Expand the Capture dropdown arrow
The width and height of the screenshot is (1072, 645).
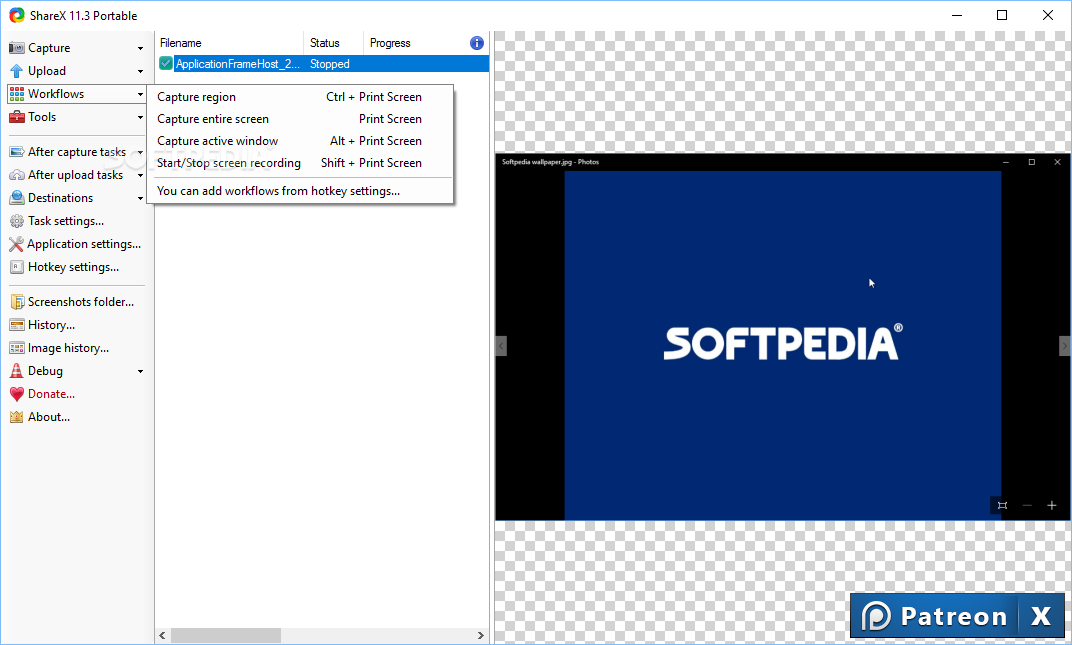[140, 49]
